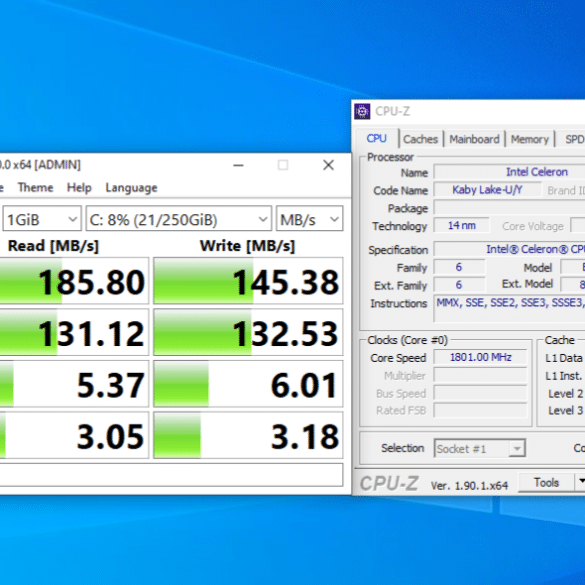The height and width of the screenshot is (585, 585).
Task: Click the 3.18 write result
Action: pyautogui.click(x=248, y=435)
